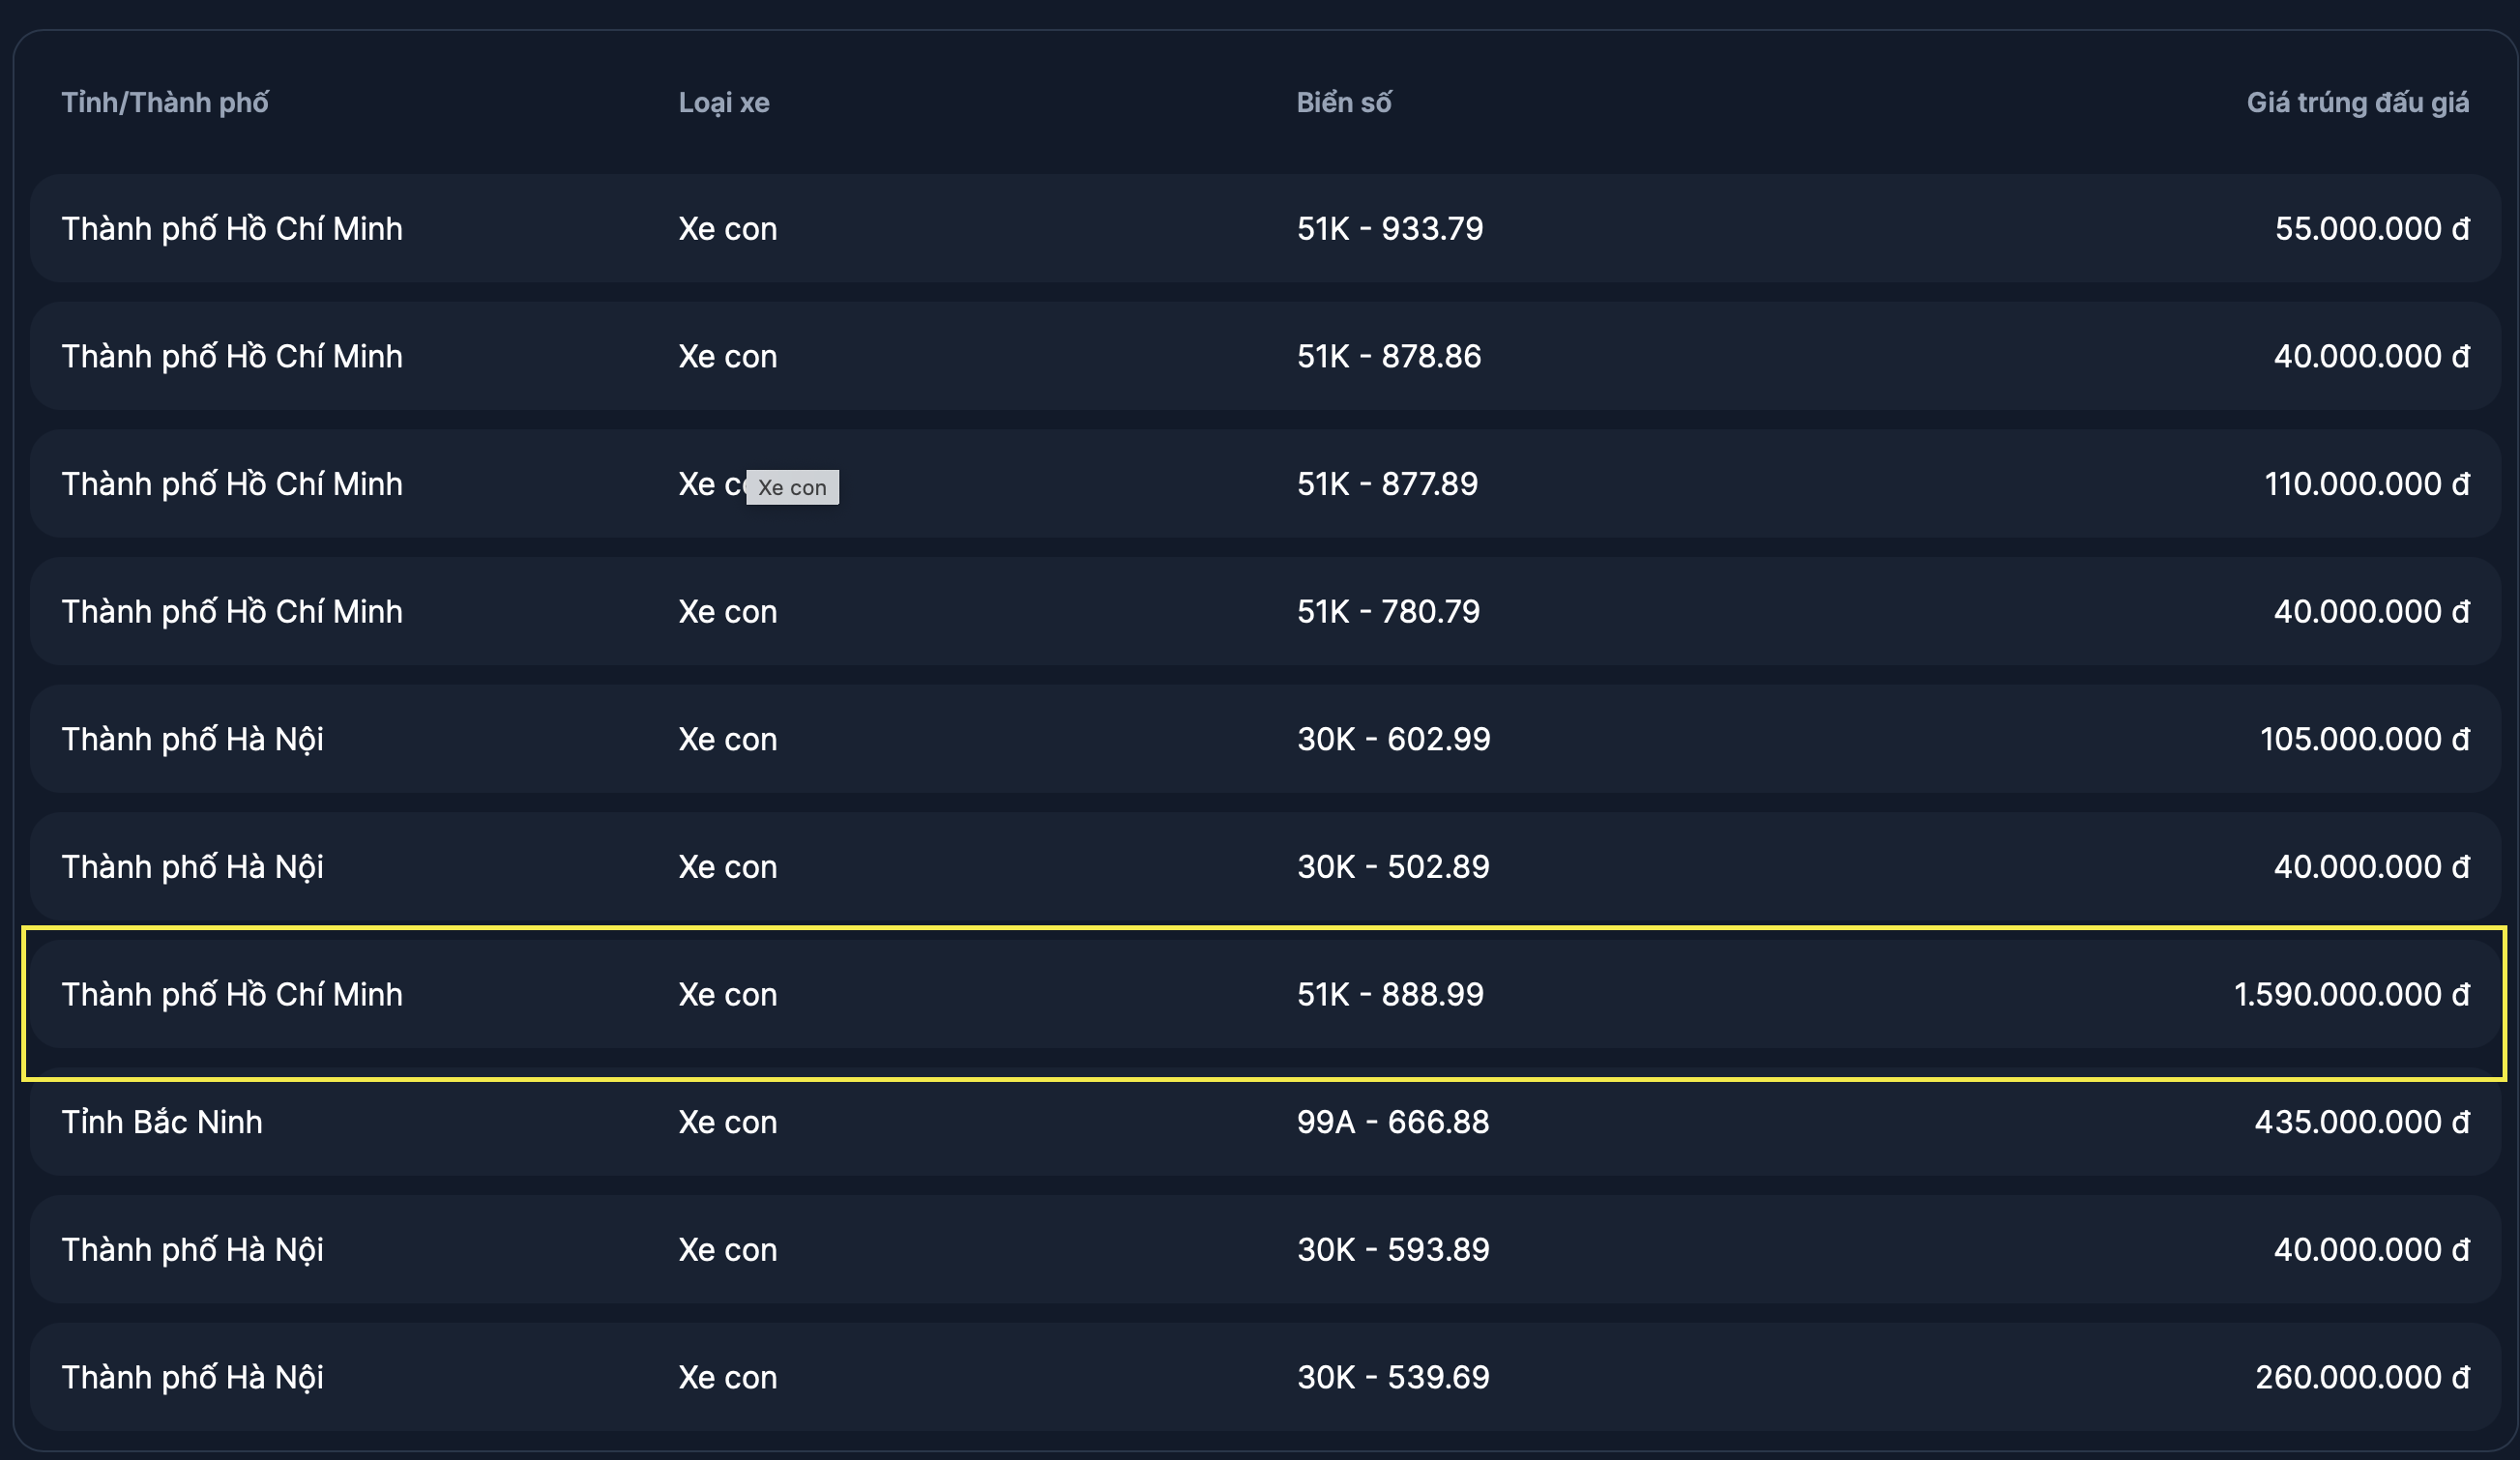2520x1460 pixels.
Task: Click the Tỉnh Bắc Ninh row
Action: point(1265,1122)
